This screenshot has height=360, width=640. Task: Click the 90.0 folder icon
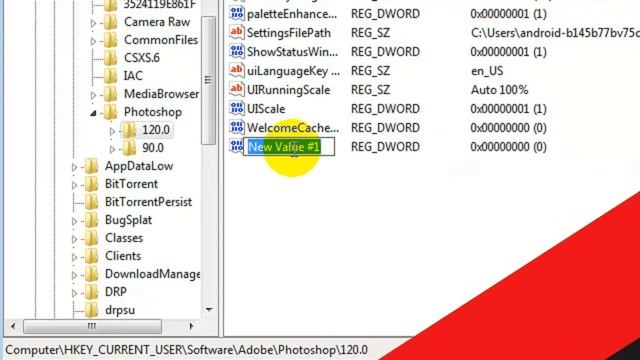click(129, 148)
